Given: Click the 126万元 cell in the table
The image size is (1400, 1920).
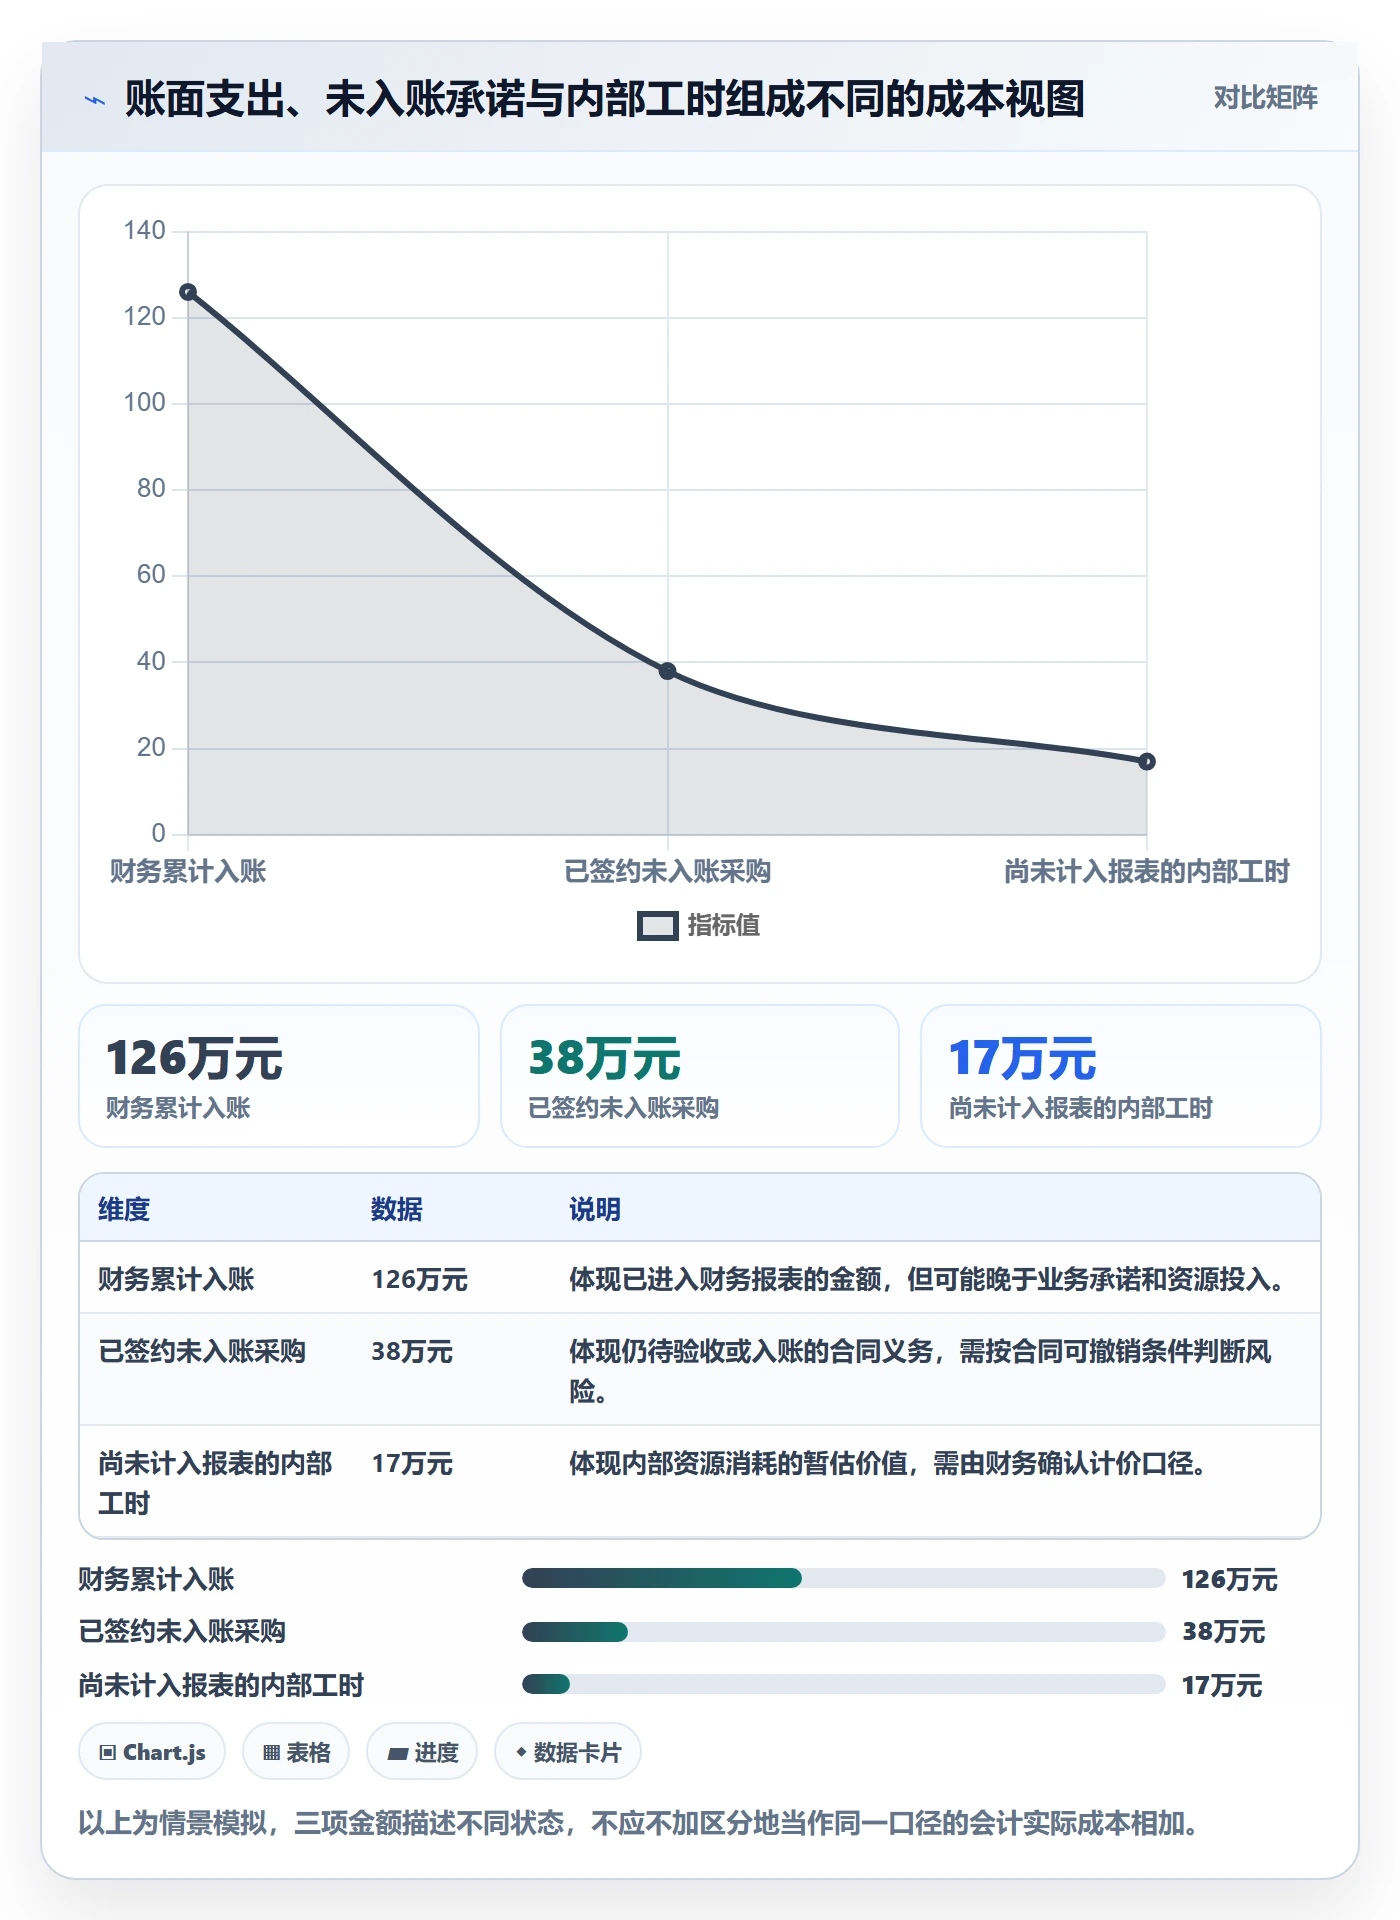Looking at the screenshot, I should tap(420, 1279).
